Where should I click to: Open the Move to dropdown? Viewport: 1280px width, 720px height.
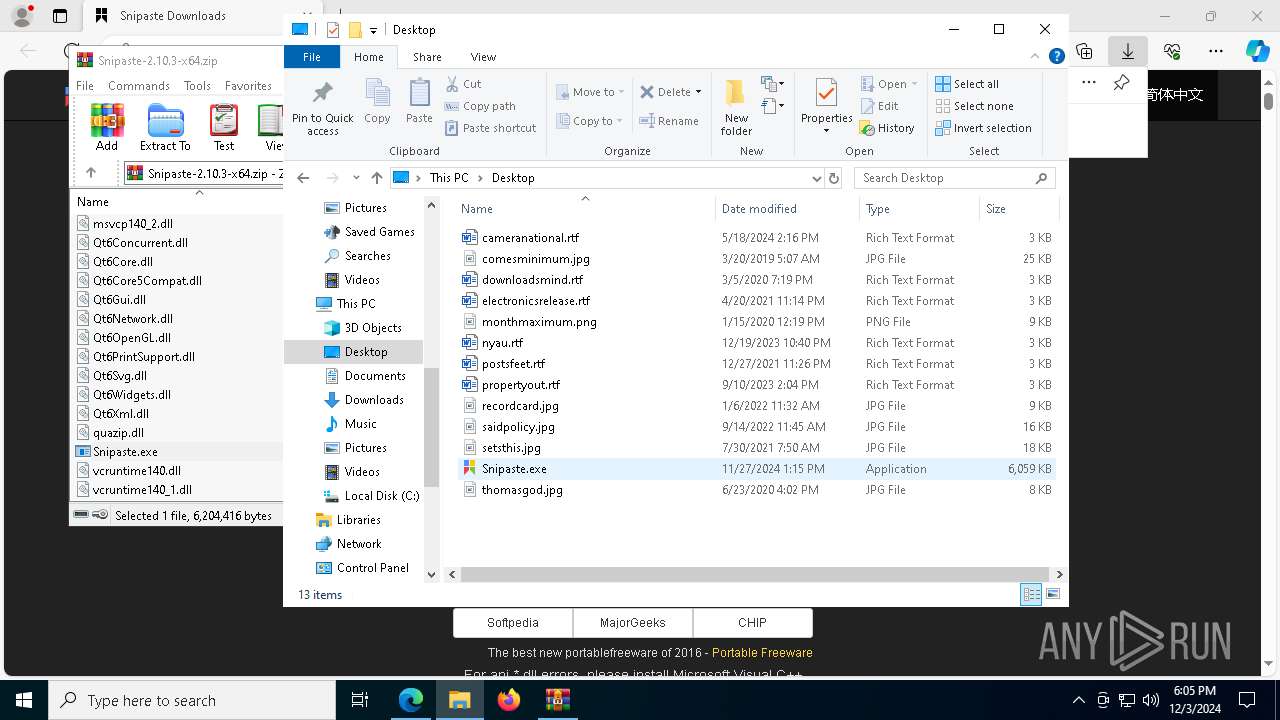click(590, 92)
